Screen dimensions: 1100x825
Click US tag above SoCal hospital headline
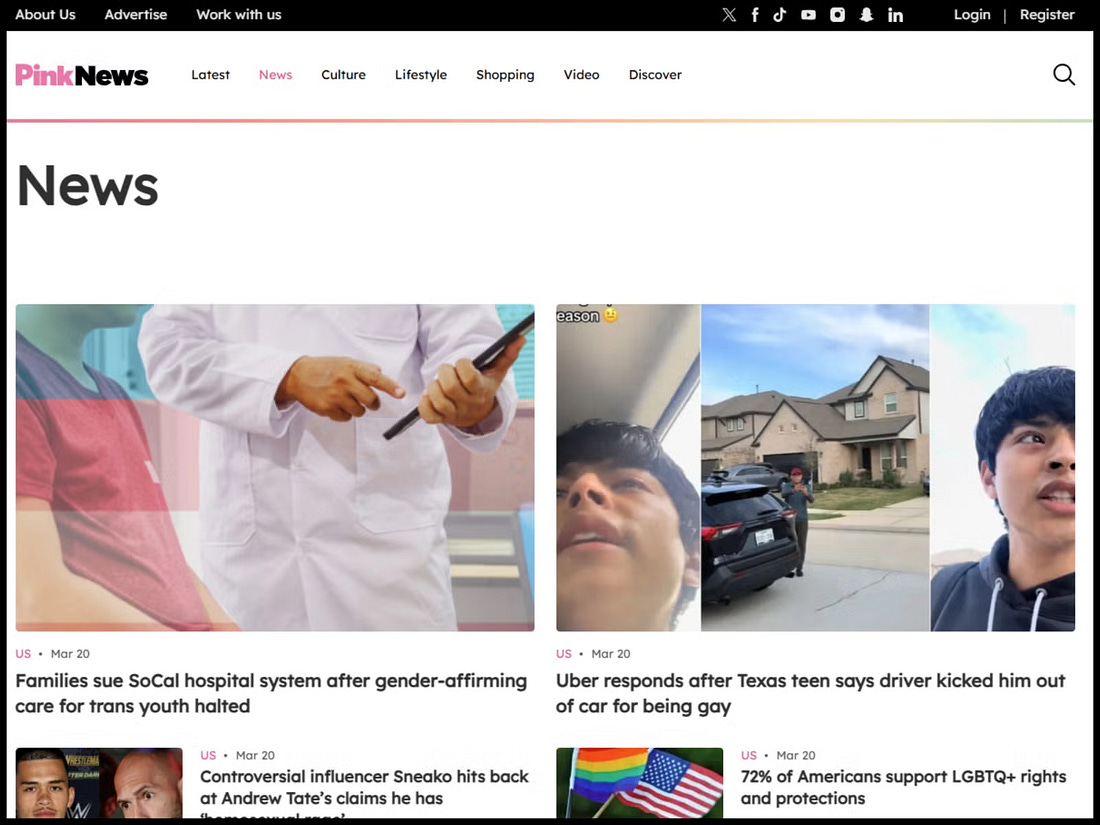[x=23, y=654]
